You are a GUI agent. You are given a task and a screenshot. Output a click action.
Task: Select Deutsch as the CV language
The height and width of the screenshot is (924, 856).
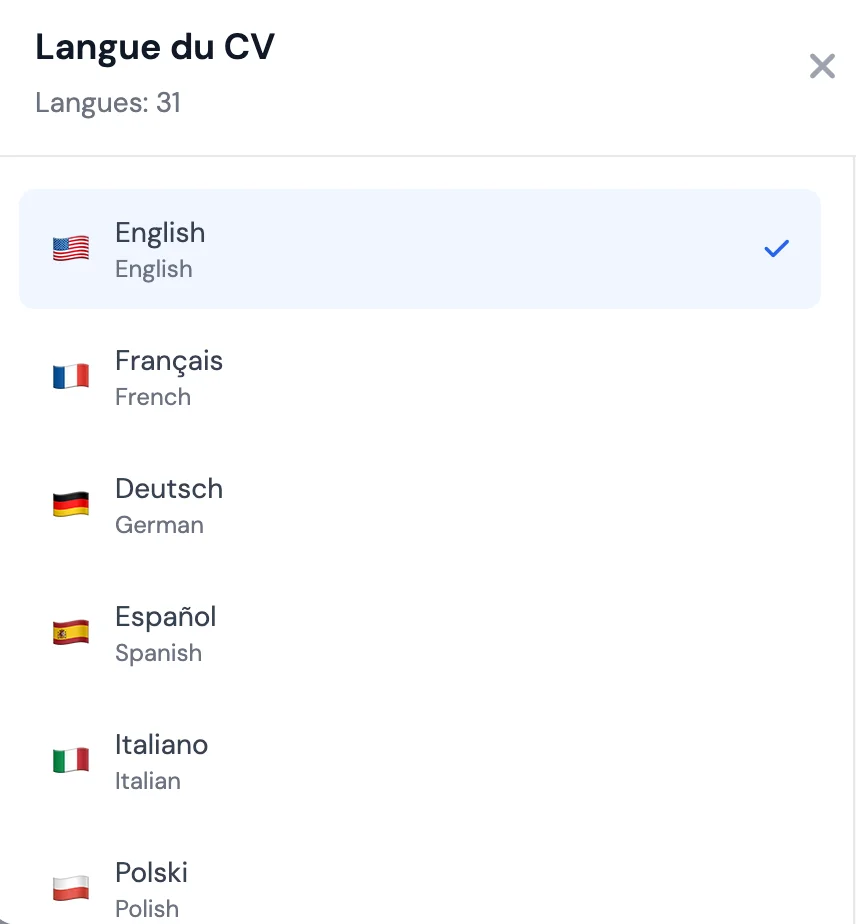[420, 504]
